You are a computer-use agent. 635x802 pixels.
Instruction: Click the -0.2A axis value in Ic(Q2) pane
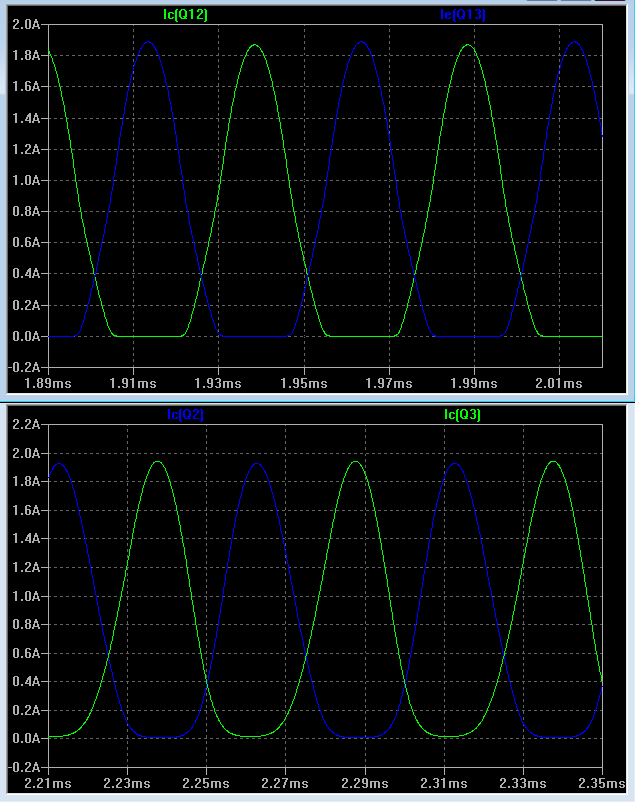[24, 767]
